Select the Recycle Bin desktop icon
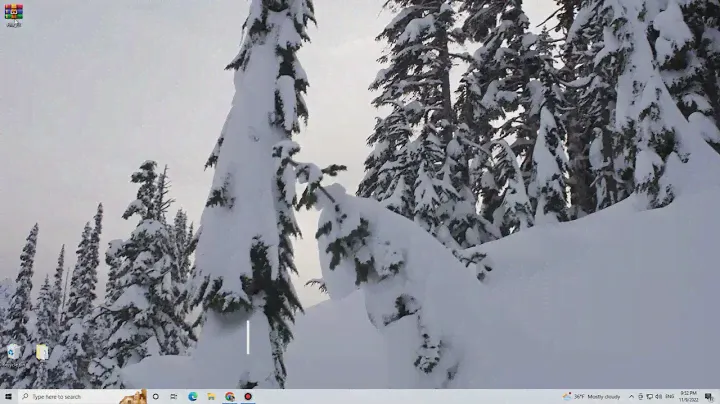This screenshot has height=404, width=720. tap(13, 352)
